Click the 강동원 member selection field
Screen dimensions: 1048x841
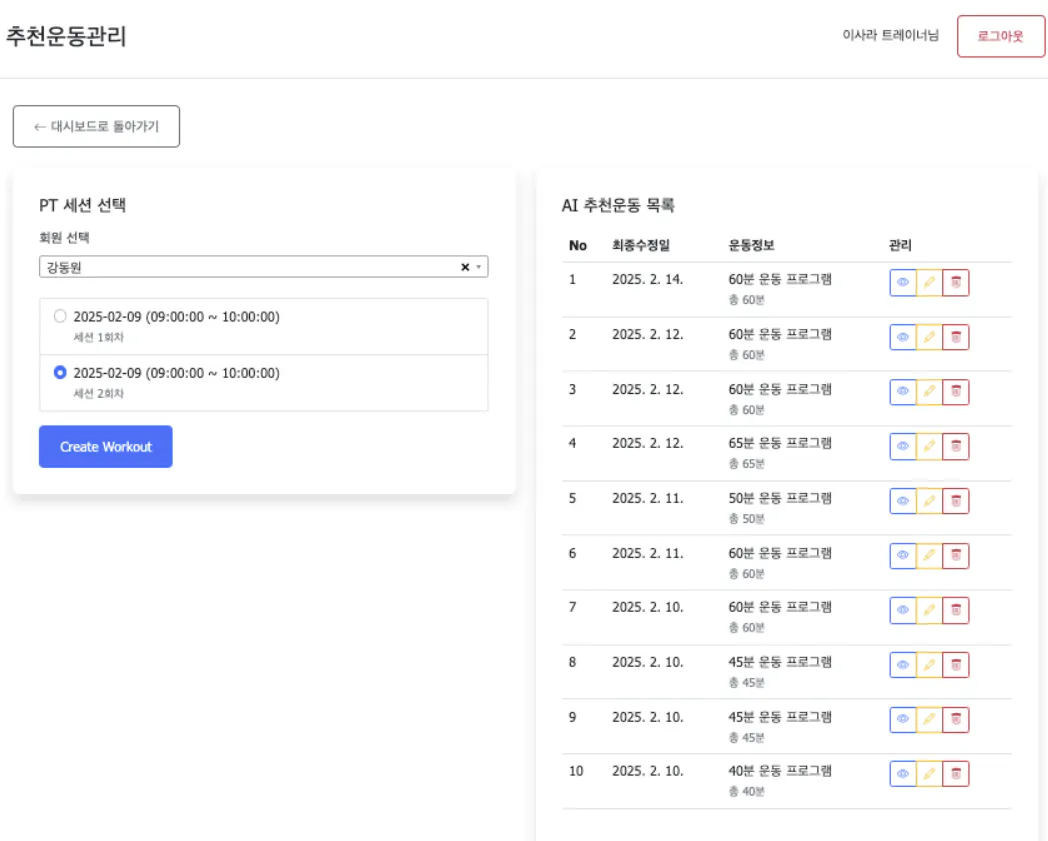pos(263,267)
